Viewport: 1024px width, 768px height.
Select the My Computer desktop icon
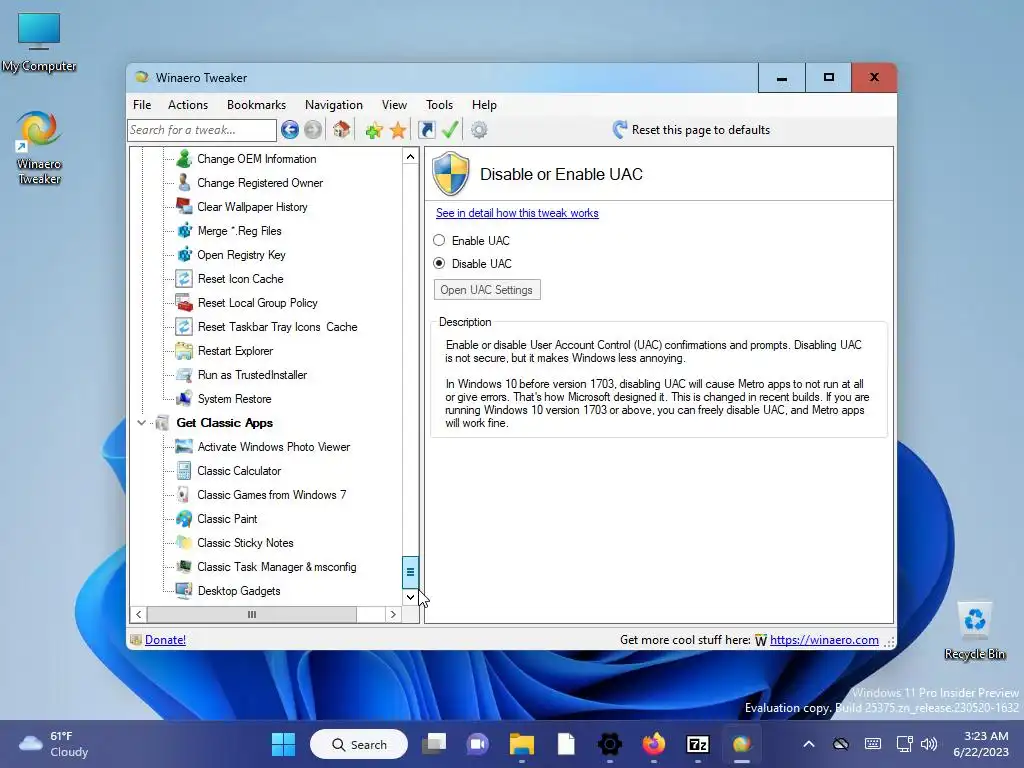[39, 42]
